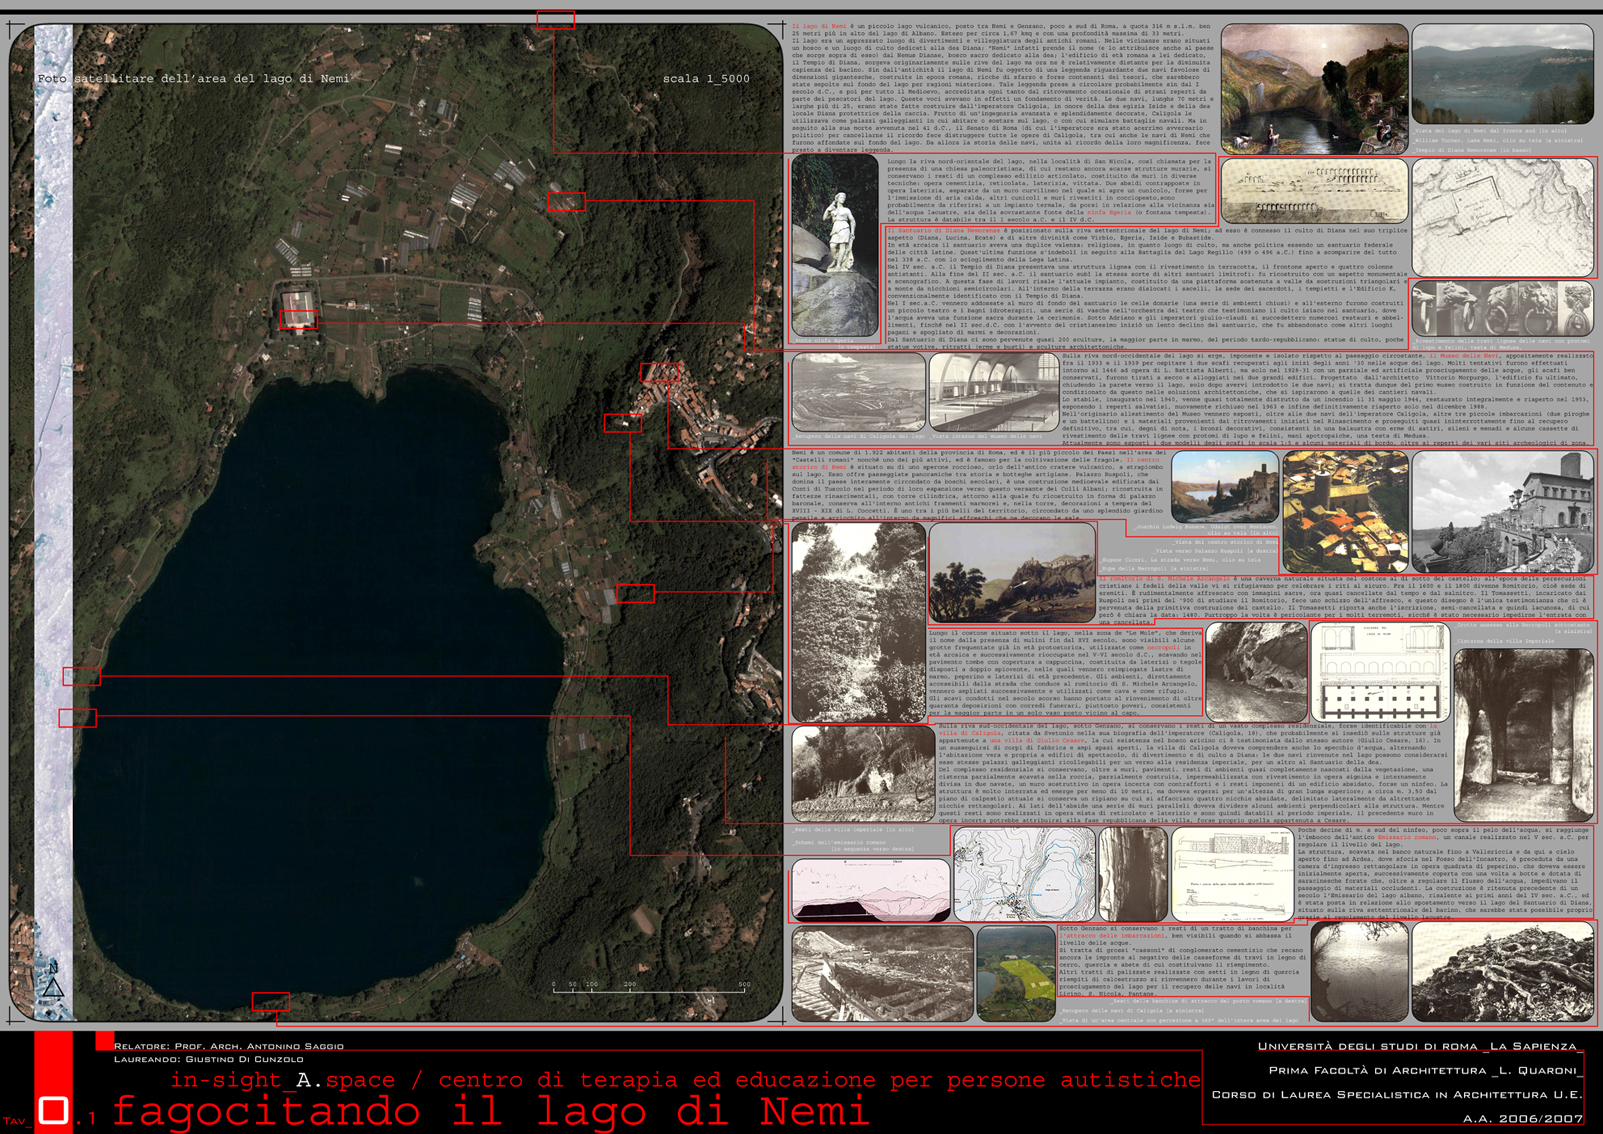Select the museum interior arched hall photo

(993, 392)
